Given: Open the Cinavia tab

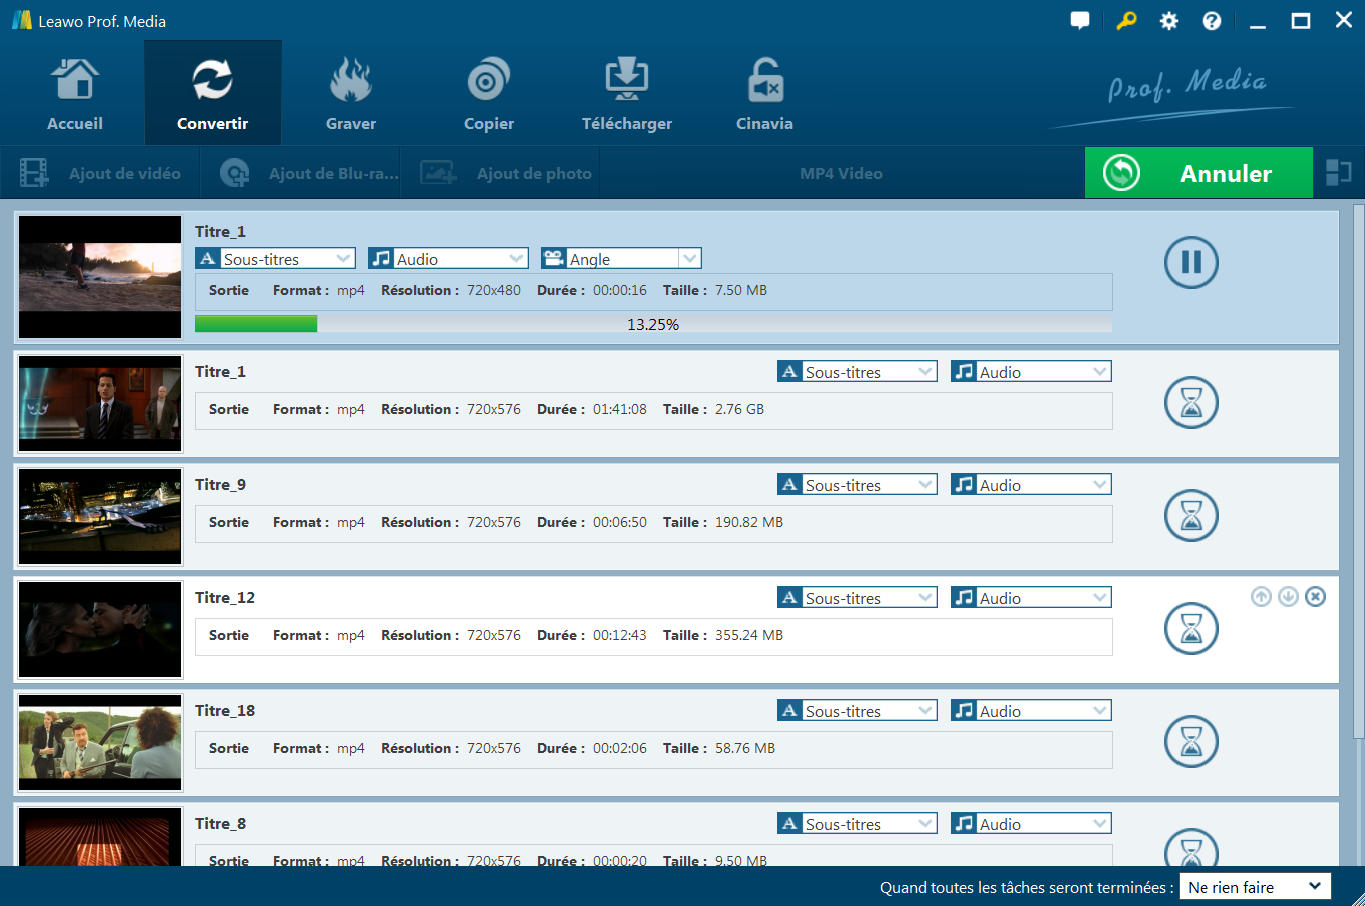Looking at the screenshot, I should 765,94.
